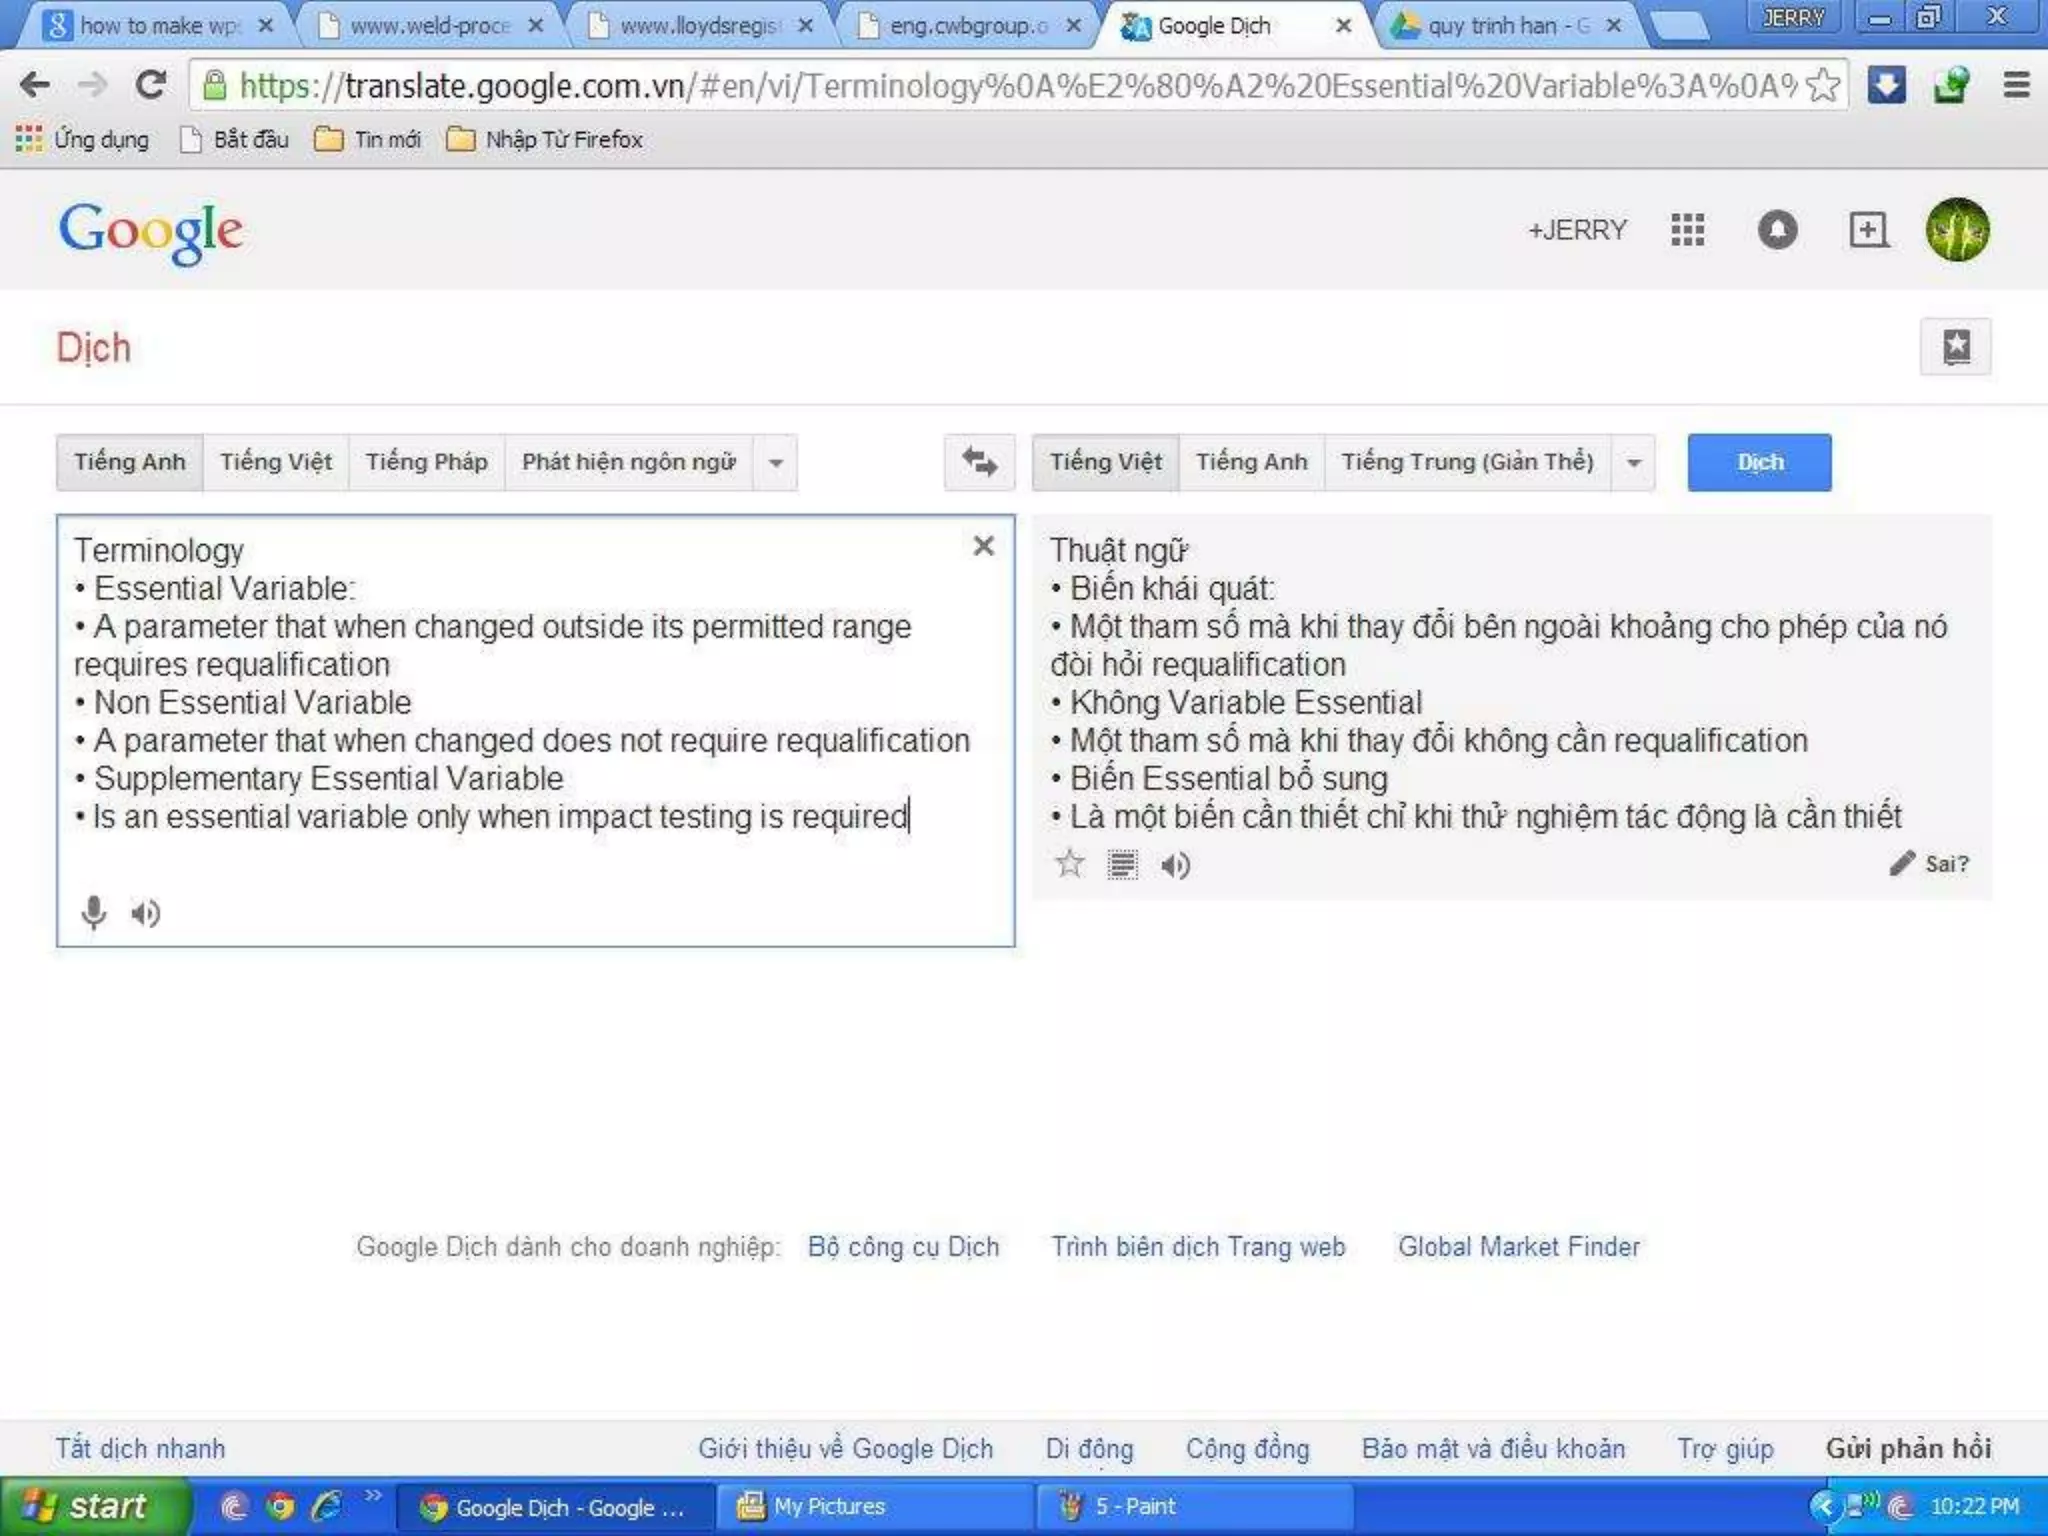Click Cộng đồng footer link
2048x1536 pixels.
coord(1247,1448)
